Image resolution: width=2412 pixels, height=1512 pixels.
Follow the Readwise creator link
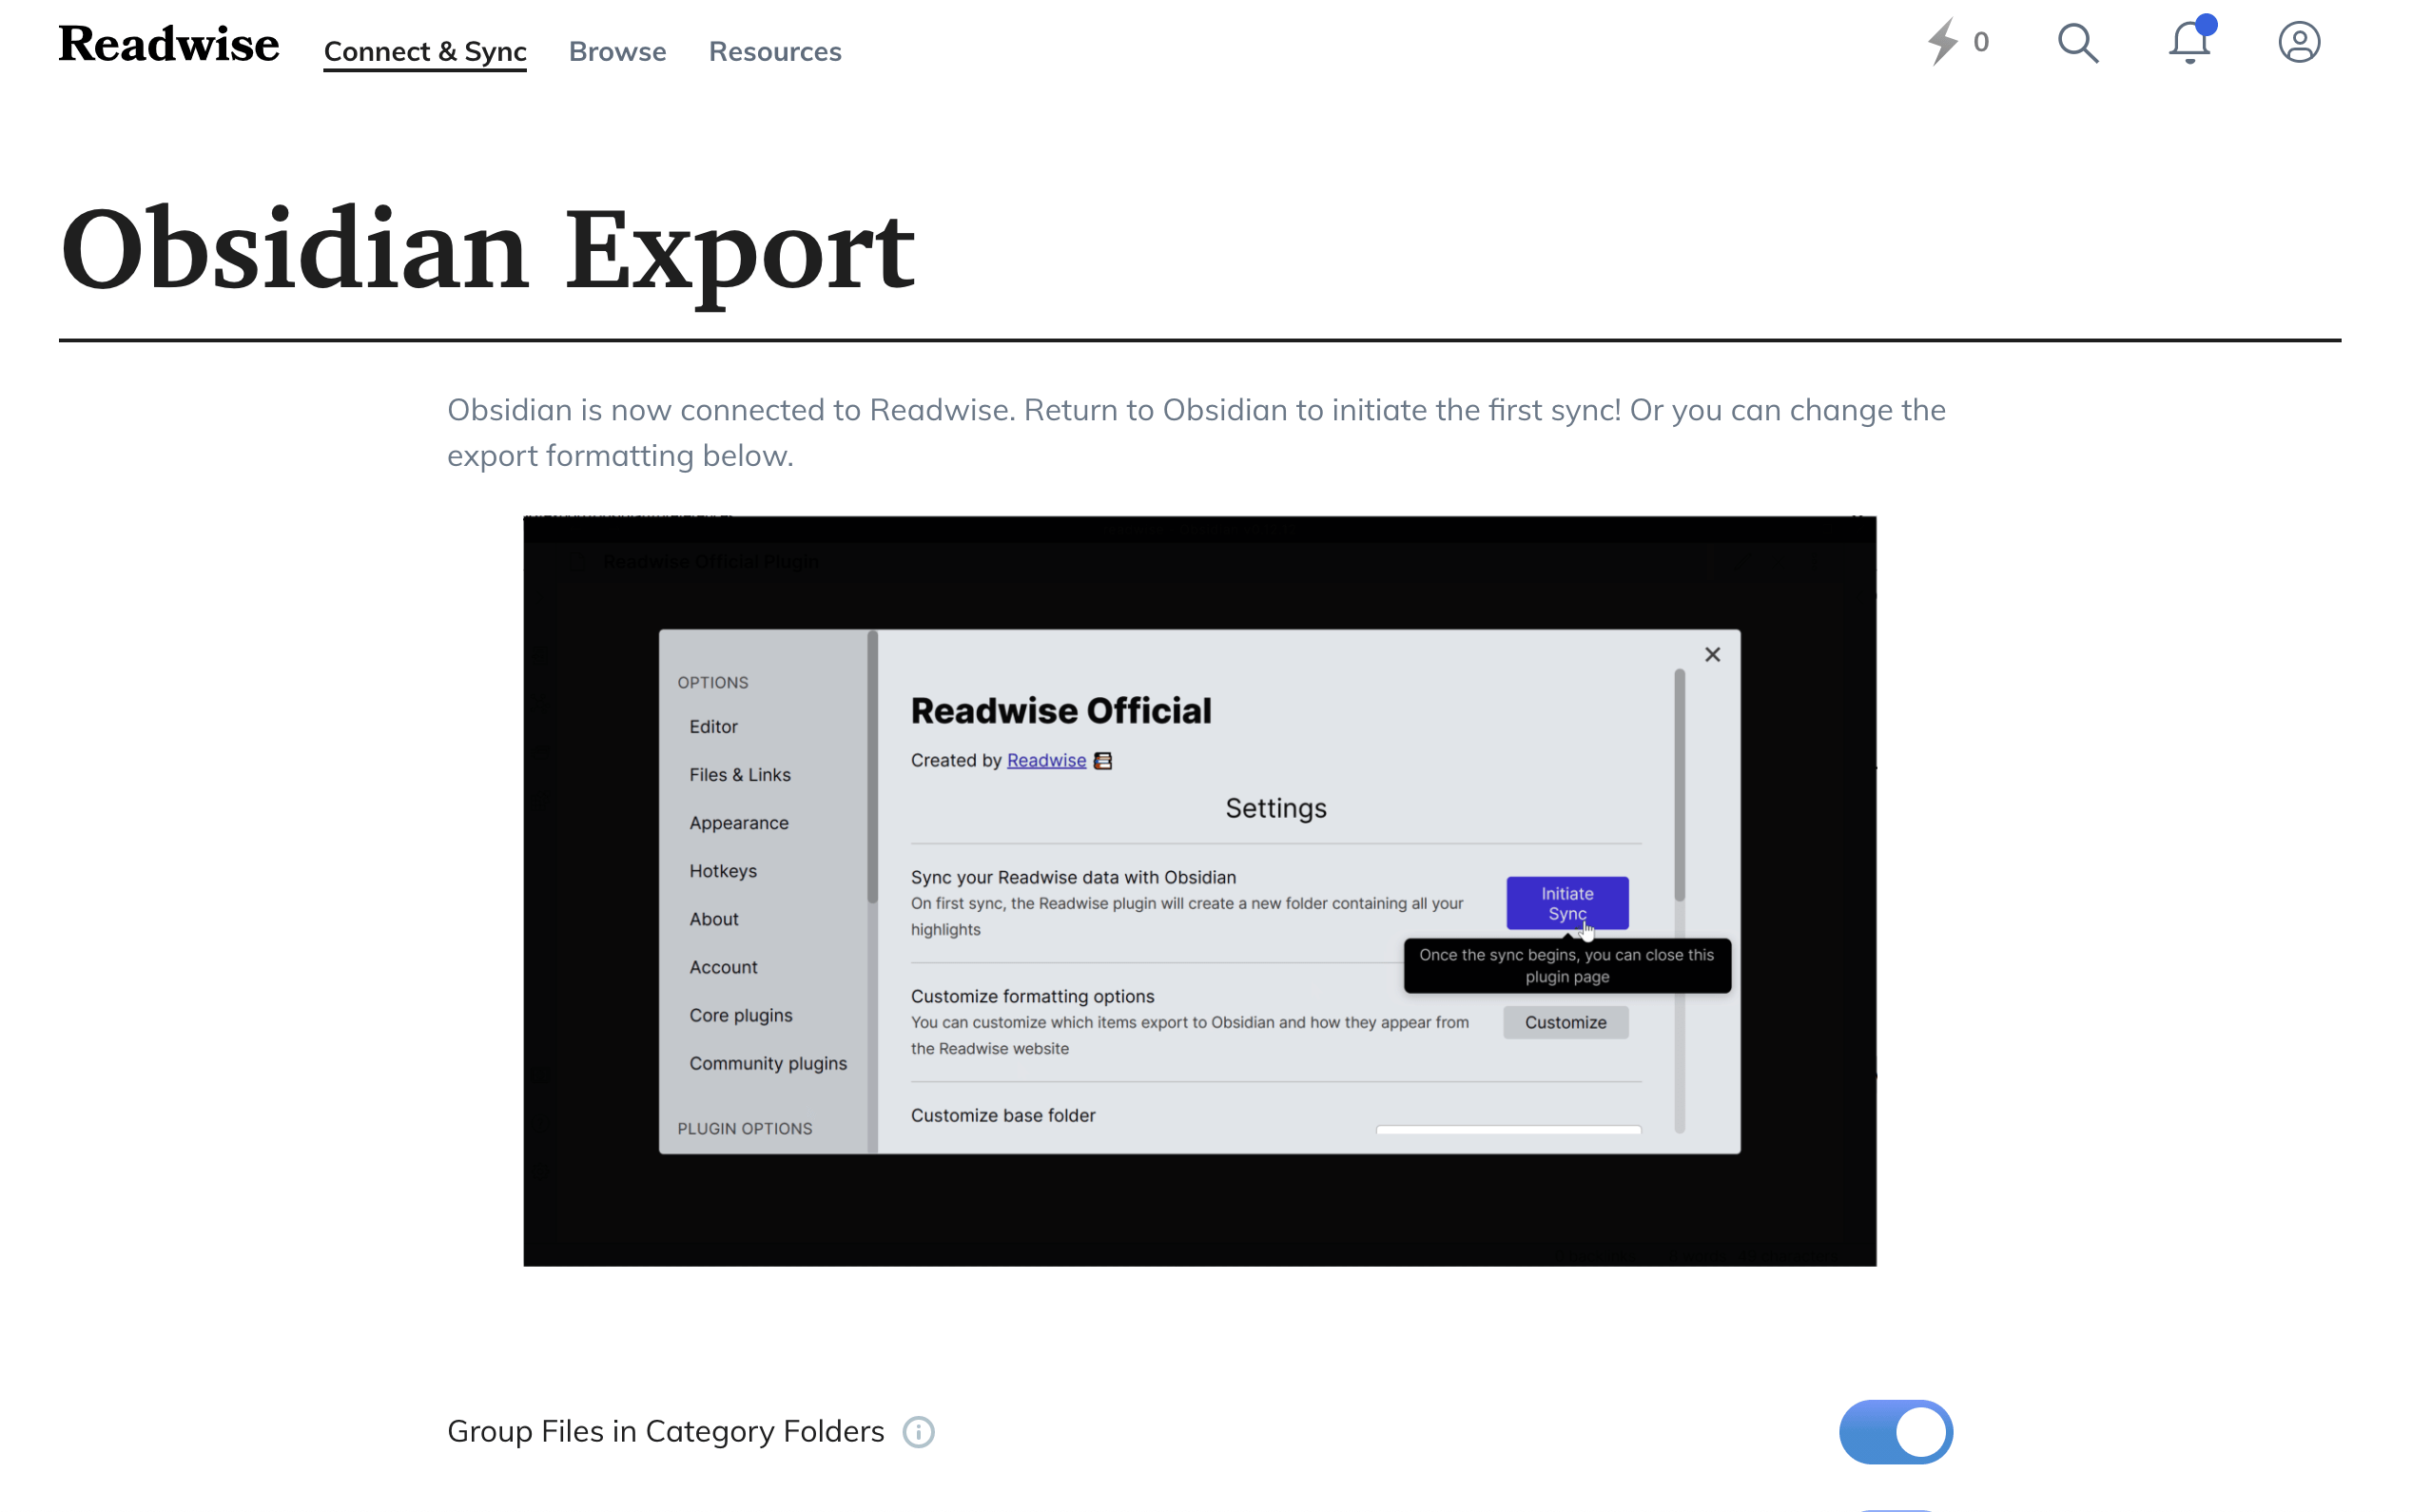1046,760
